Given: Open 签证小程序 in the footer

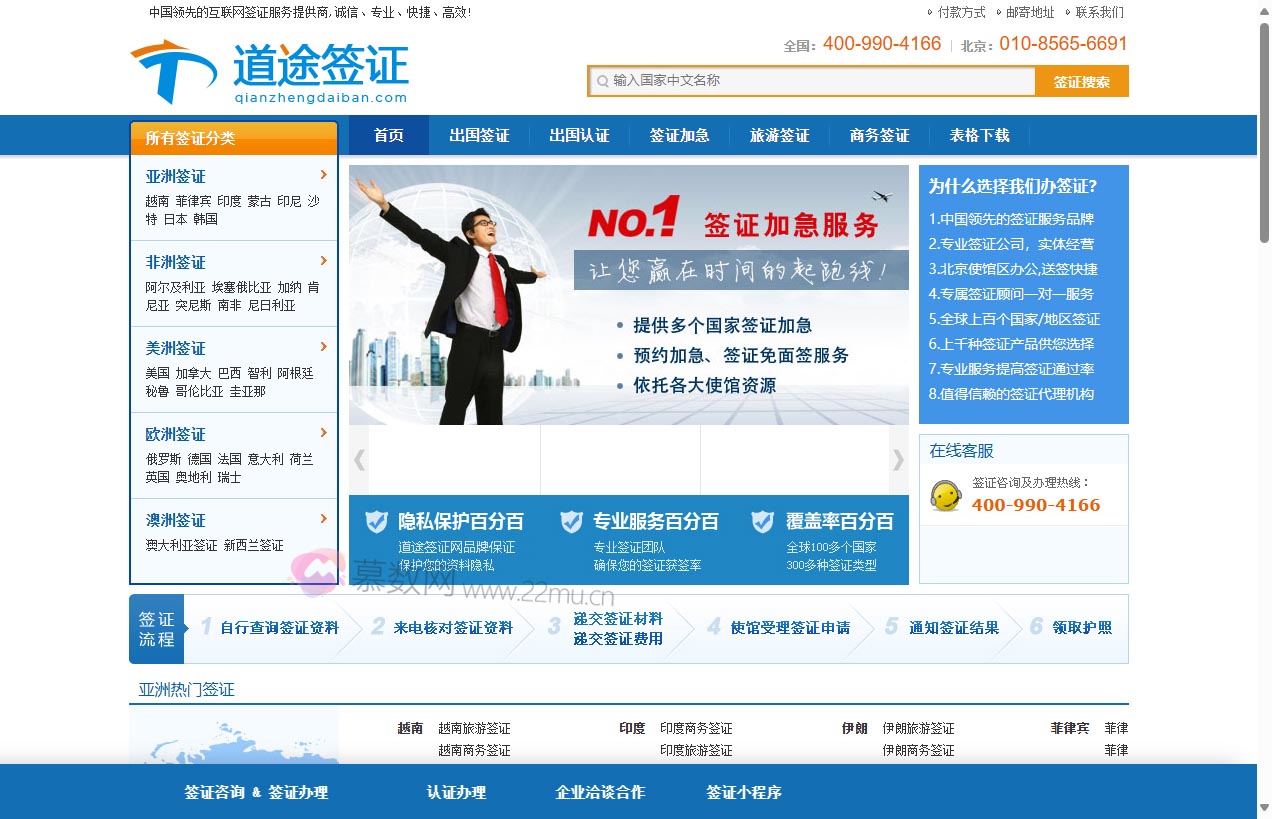Looking at the screenshot, I should coord(744,792).
